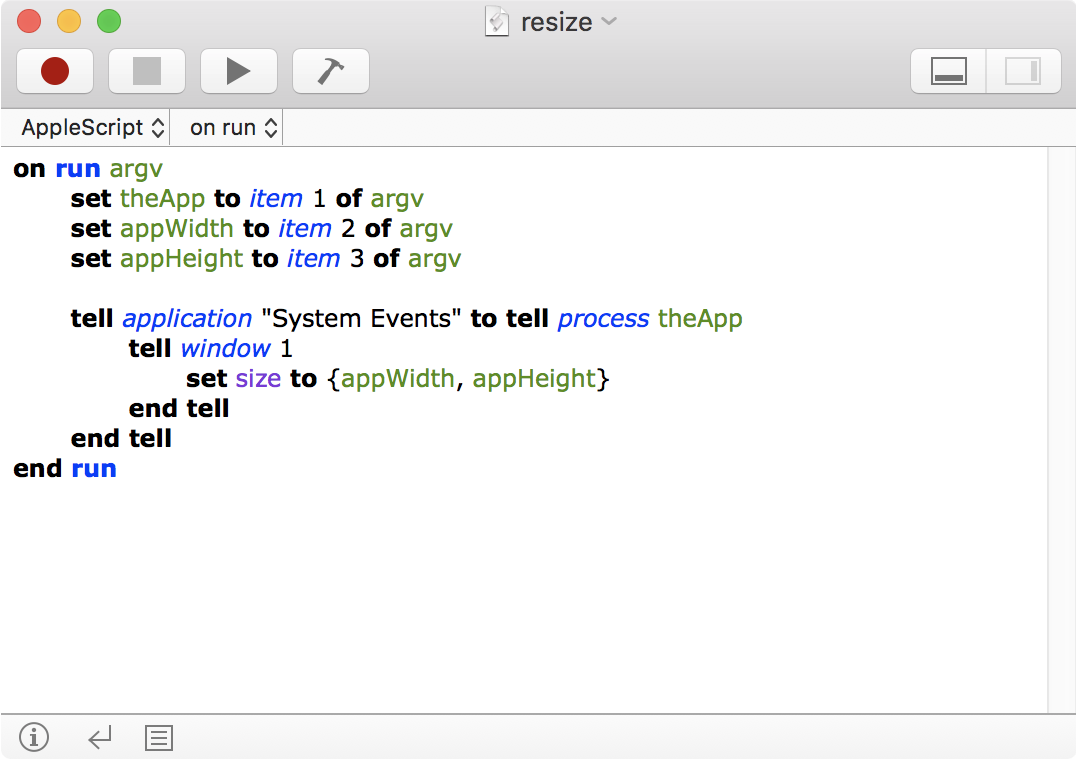Show the result pane via the return-arrow icon
This screenshot has height=760, width=1076.
point(99,737)
